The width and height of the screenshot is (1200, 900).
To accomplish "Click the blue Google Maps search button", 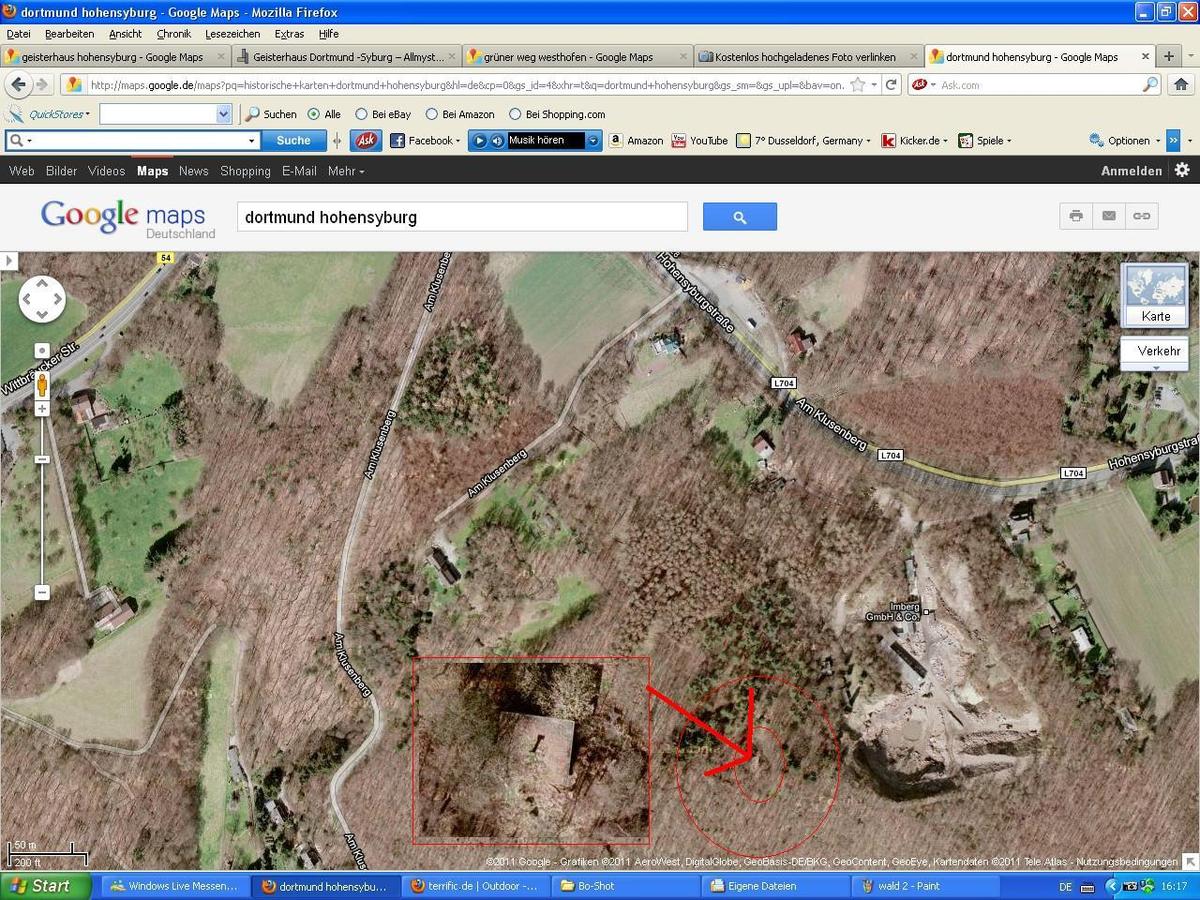I will (739, 217).
